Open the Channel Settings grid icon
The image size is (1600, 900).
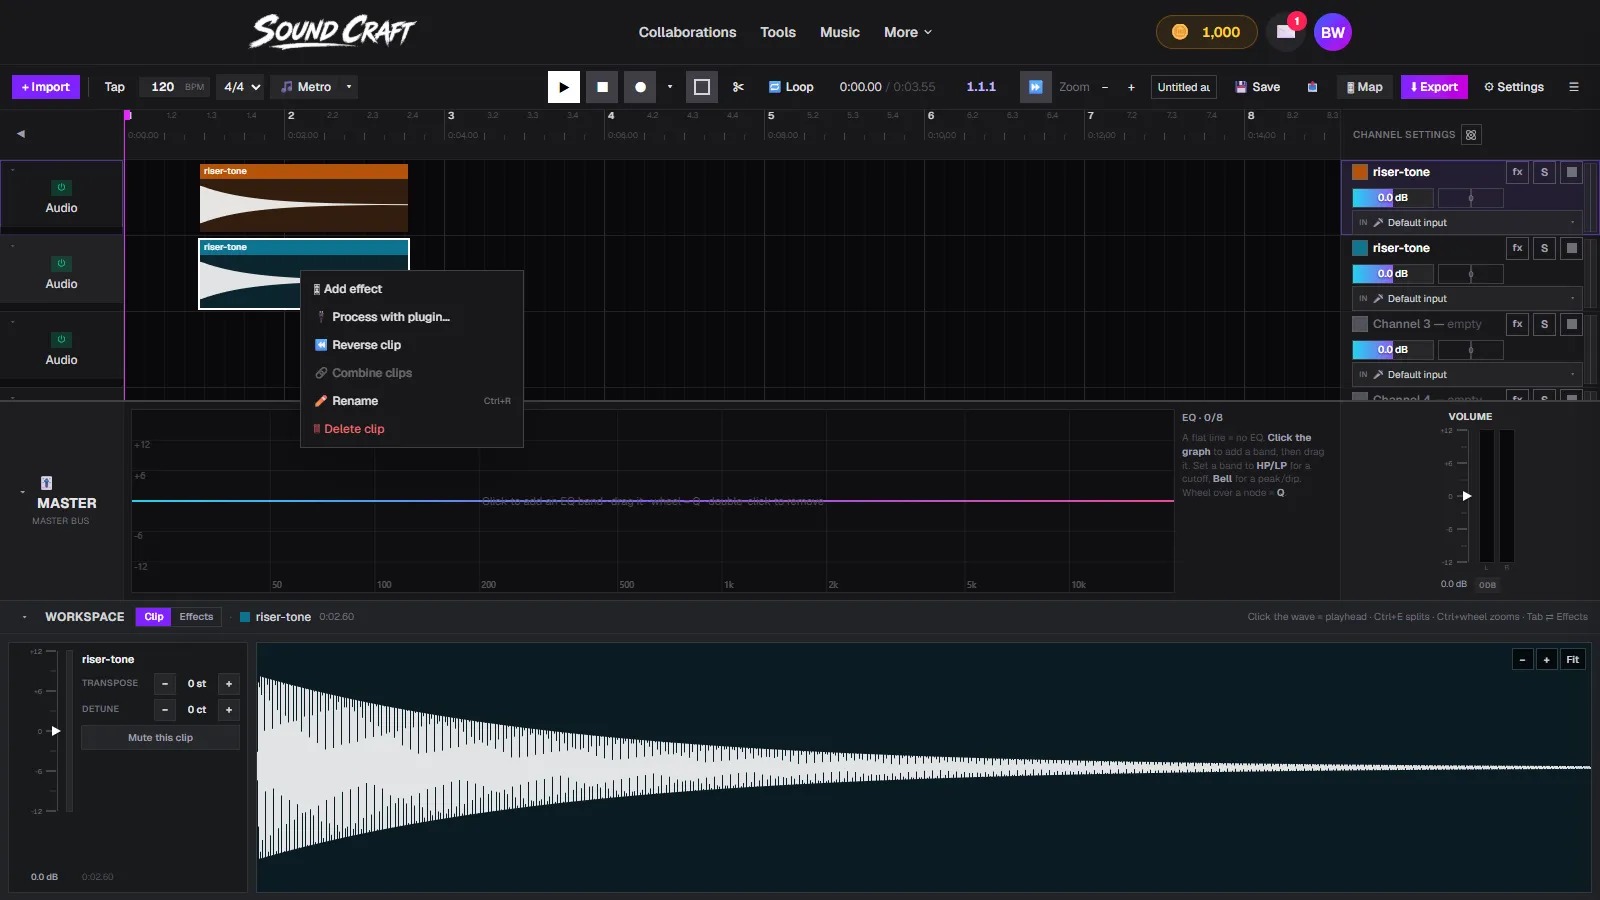coord(1470,135)
